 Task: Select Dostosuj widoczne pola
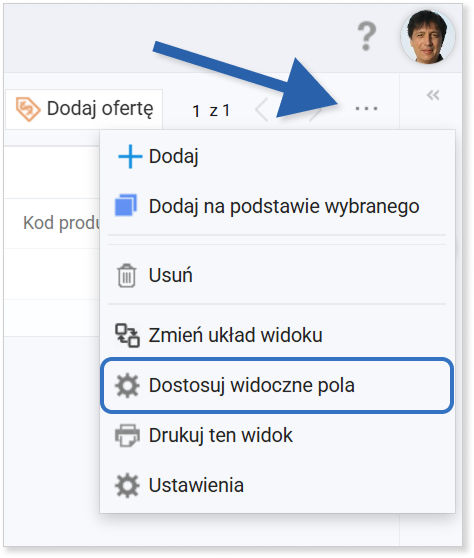coord(277,385)
